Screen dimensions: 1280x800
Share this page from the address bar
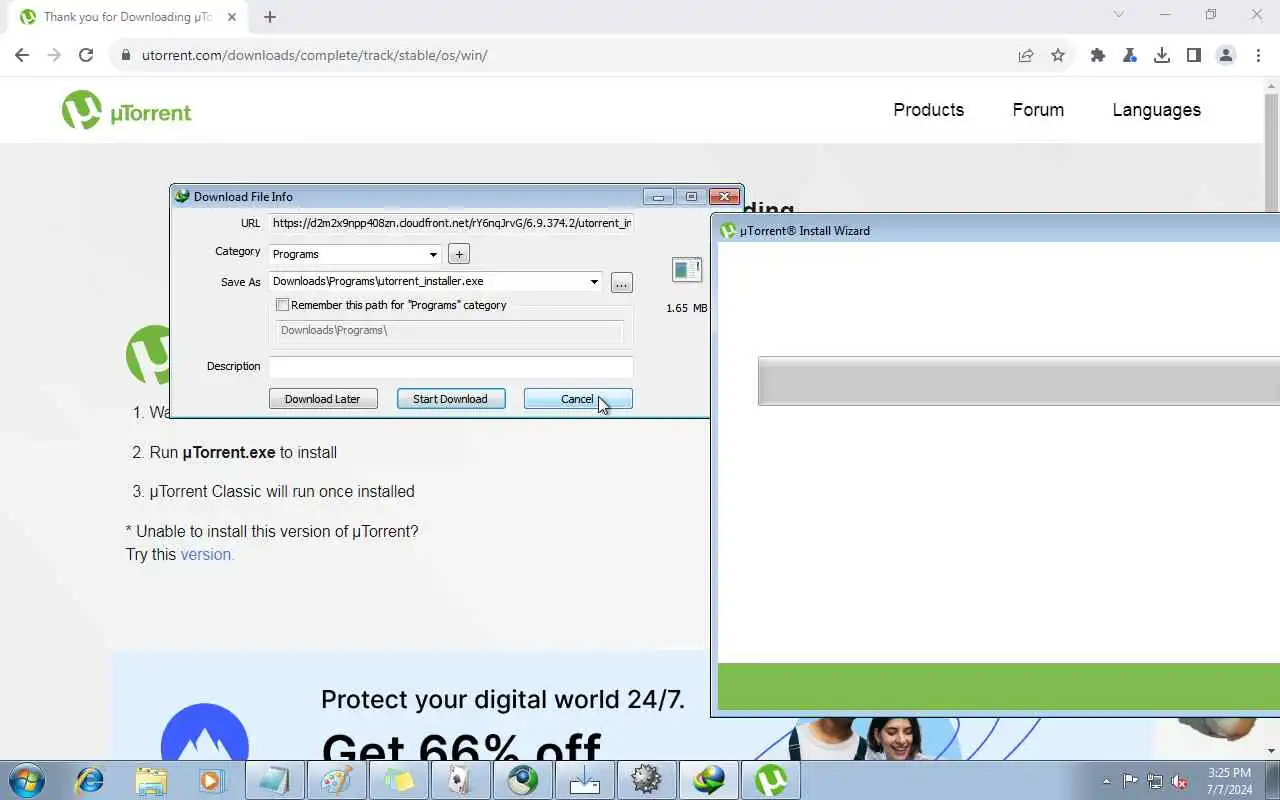click(x=1026, y=55)
